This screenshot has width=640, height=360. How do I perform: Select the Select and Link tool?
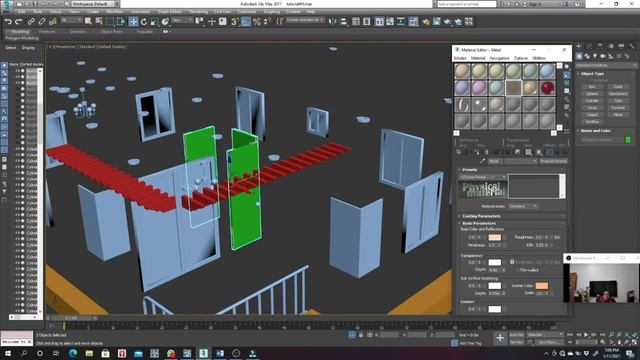[31, 21]
